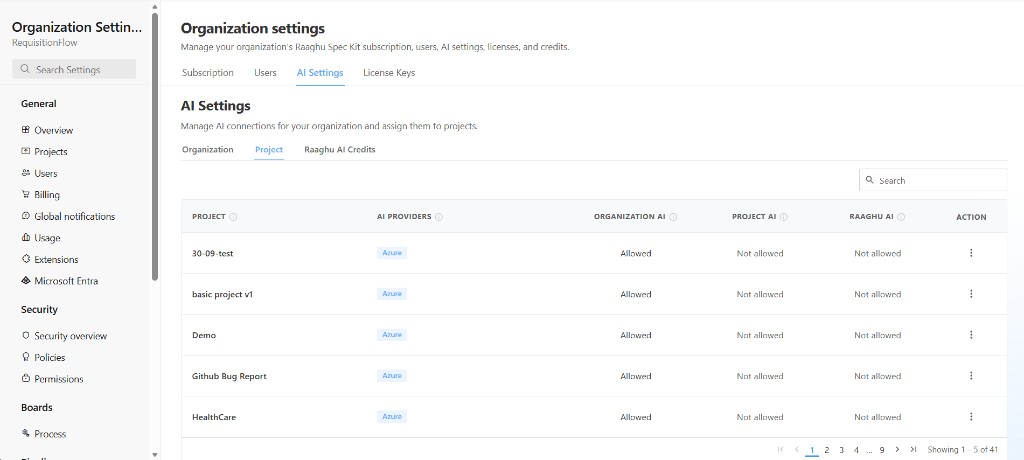The width and height of the screenshot is (1024, 460).
Task: Click sidebar scroll down arrow
Action: coord(155,454)
